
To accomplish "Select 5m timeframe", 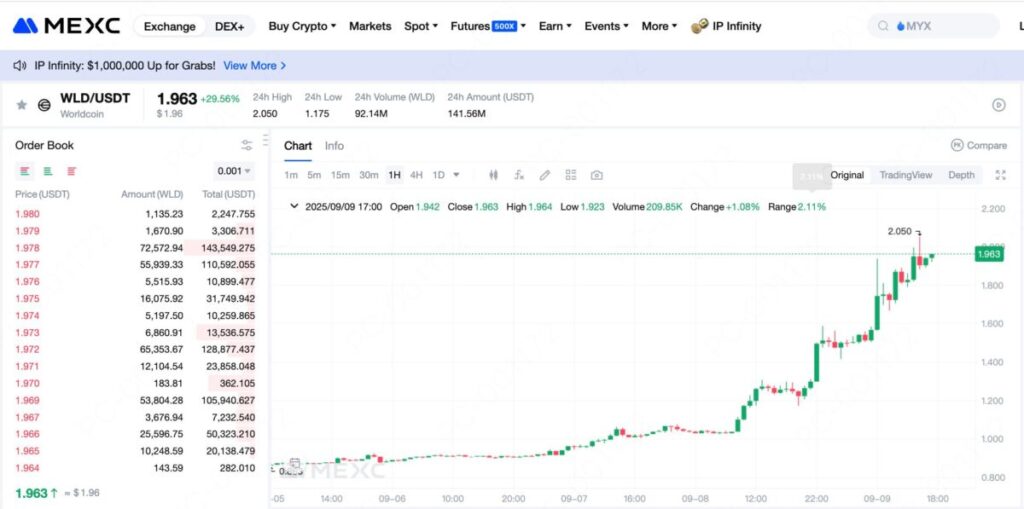I will [314, 175].
